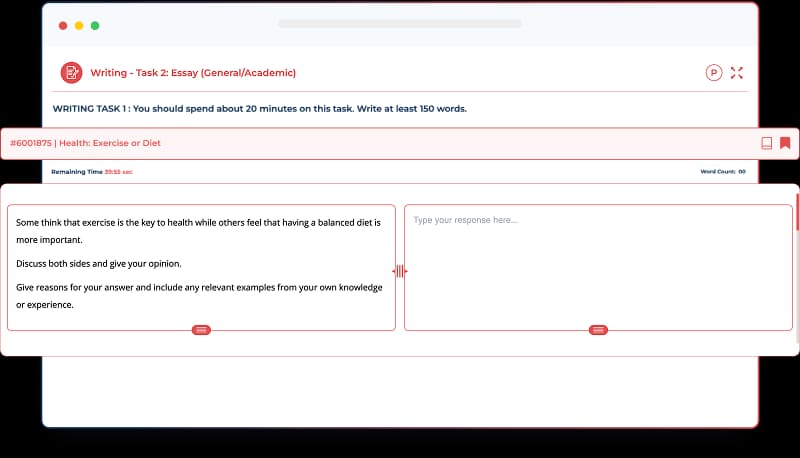Enter fullscreen with the expand arrows icon
The width and height of the screenshot is (800, 458).
coord(737,72)
